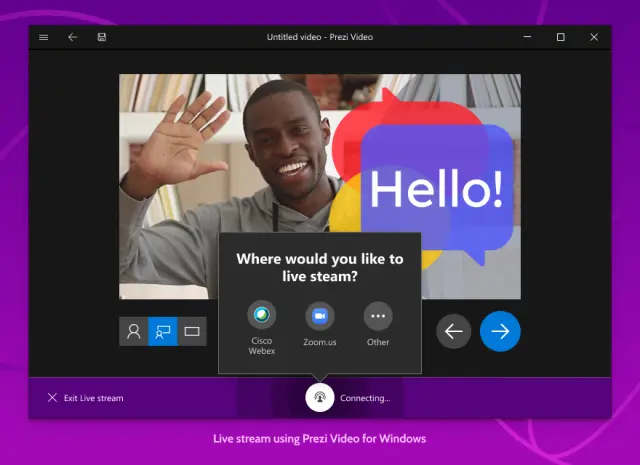This screenshot has height=465, width=640.
Task: Go to previous slide with left arrow
Action: click(x=453, y=331)
